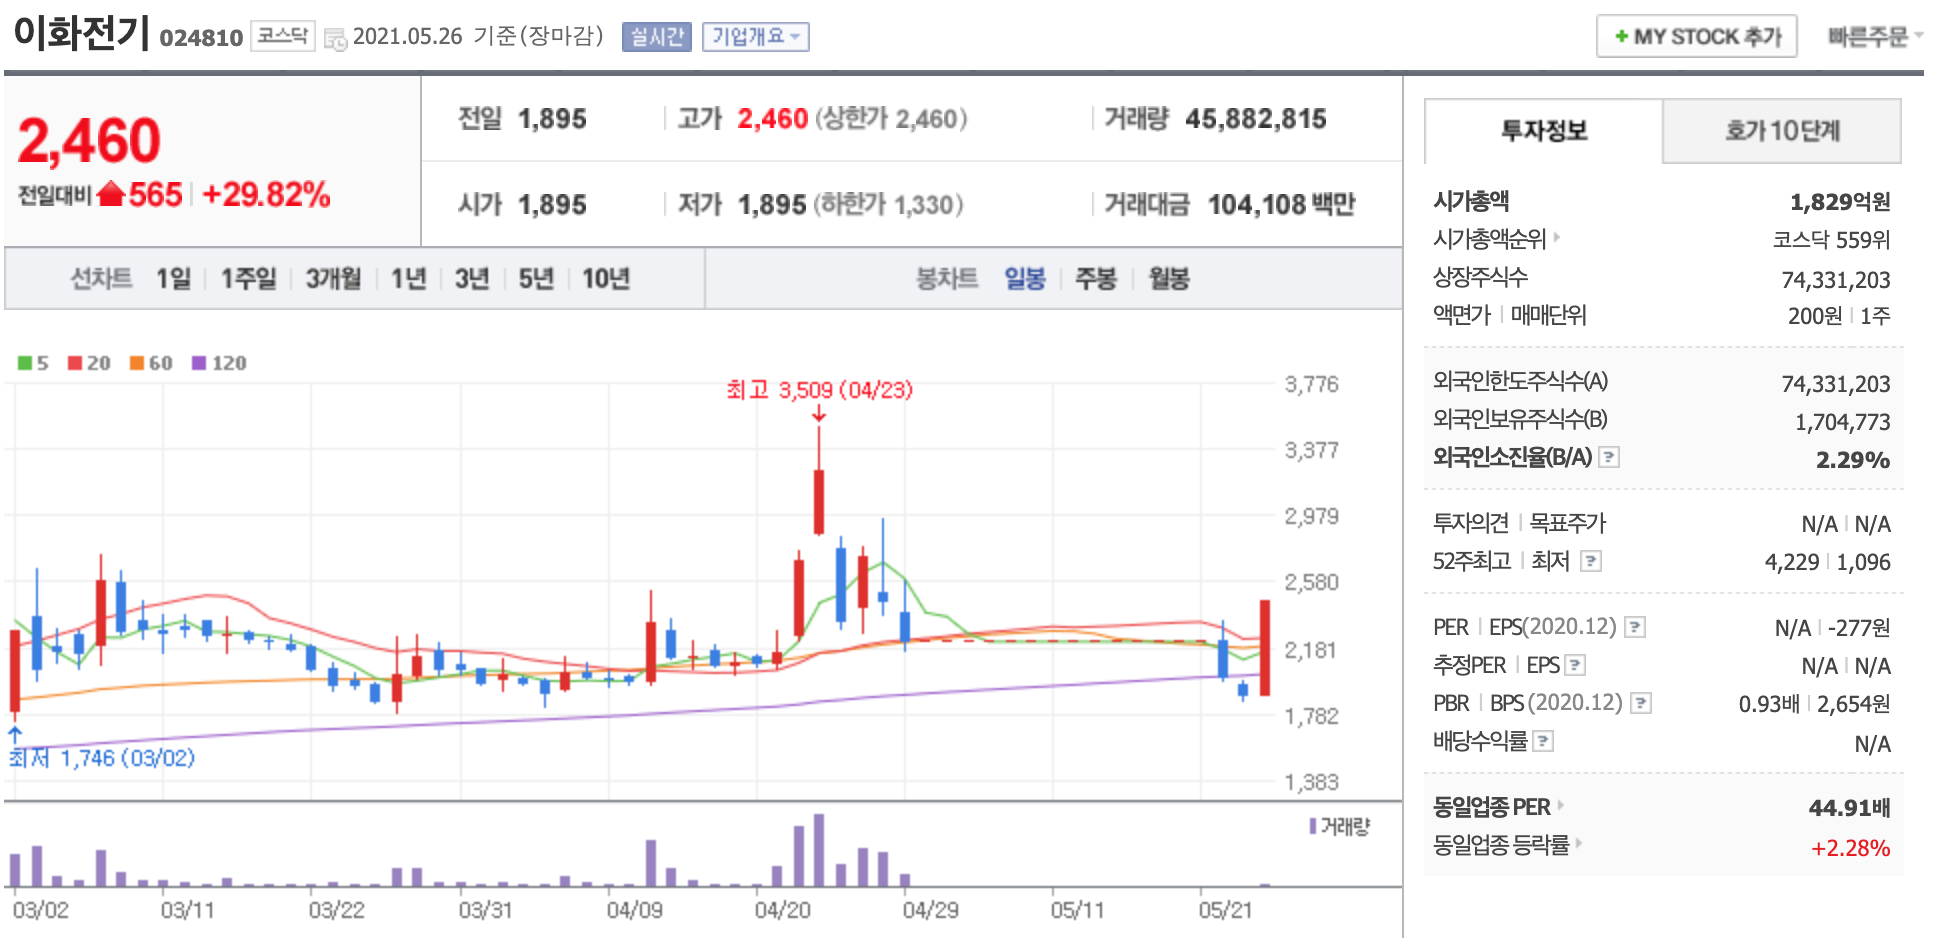This screenshot has width=1938, height=938.
Task: Click 최저 1,746 (03/02) chart marker
Action: (102, 758)
